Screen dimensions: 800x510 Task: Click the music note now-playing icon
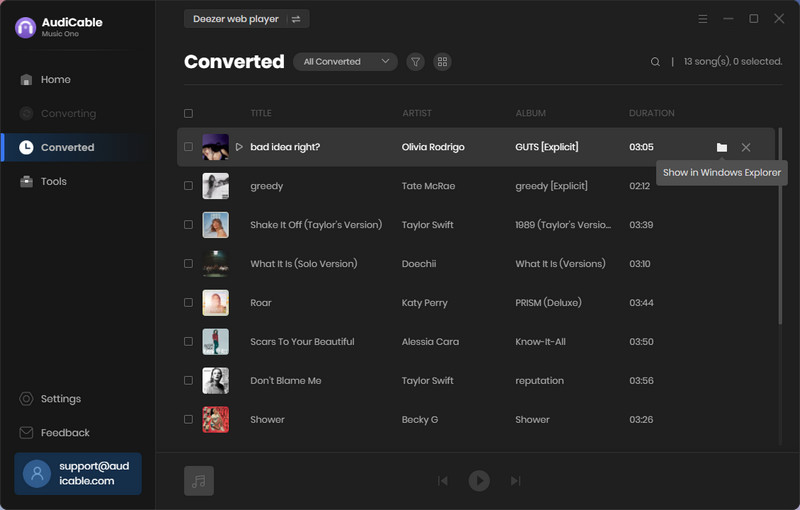click(x=199, y=480)
